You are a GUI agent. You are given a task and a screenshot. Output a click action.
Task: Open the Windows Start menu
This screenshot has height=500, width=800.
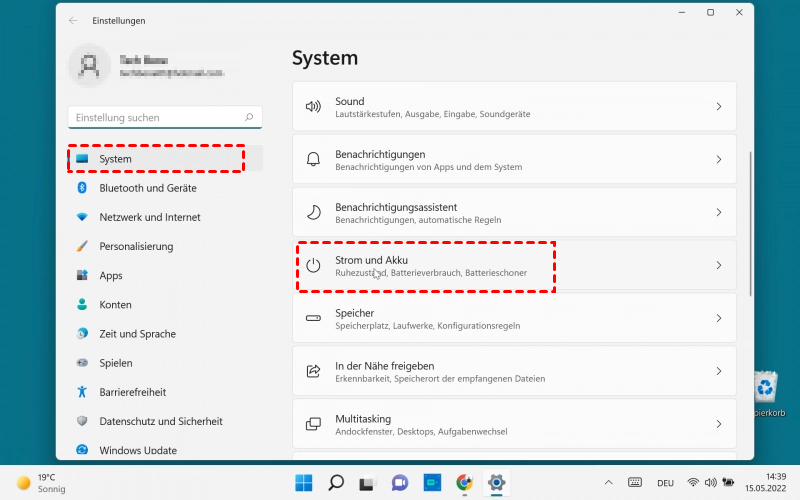coord(304,483)
